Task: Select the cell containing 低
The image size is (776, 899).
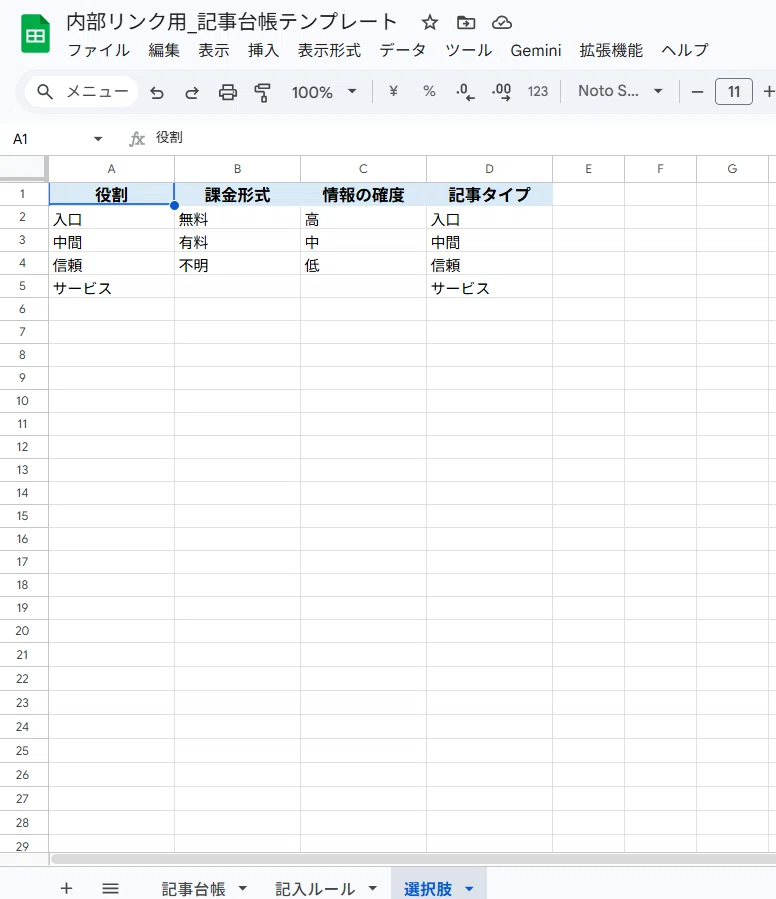Action: click(x=364, y=265)
